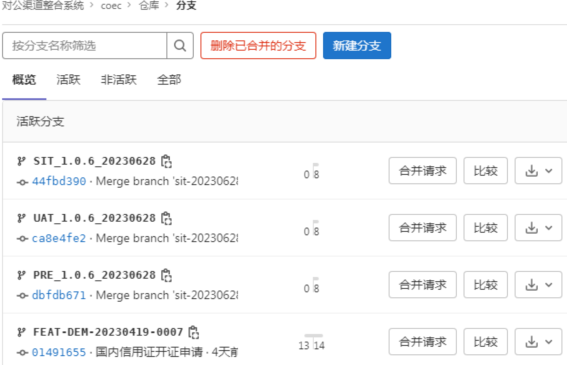The height and width of the screenshot is (367, 569).
Task: Click 合并请求 for UAT_1.0.6_20230628
Action: click(423, 228)
